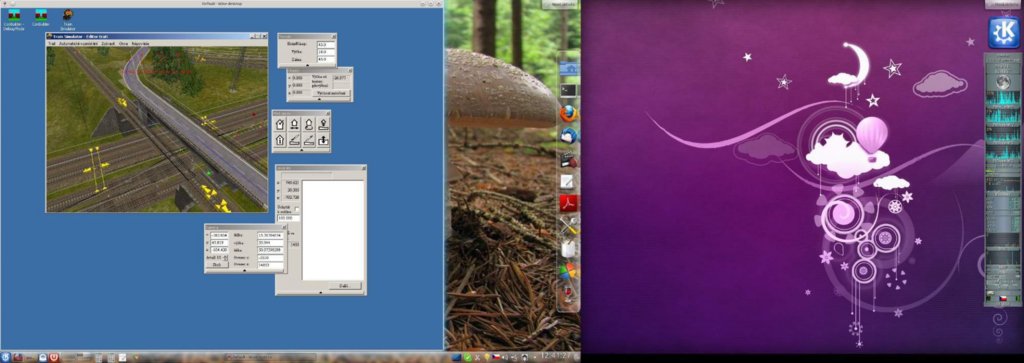This screenshot has width=1024, height=363.
Task: Click the green check icon in the system tray
Action: click(x=468, y=358)
